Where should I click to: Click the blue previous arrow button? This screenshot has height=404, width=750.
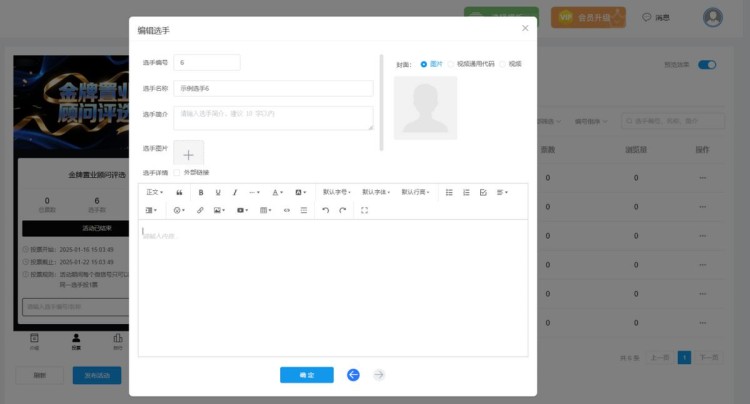tap(353, 375)
